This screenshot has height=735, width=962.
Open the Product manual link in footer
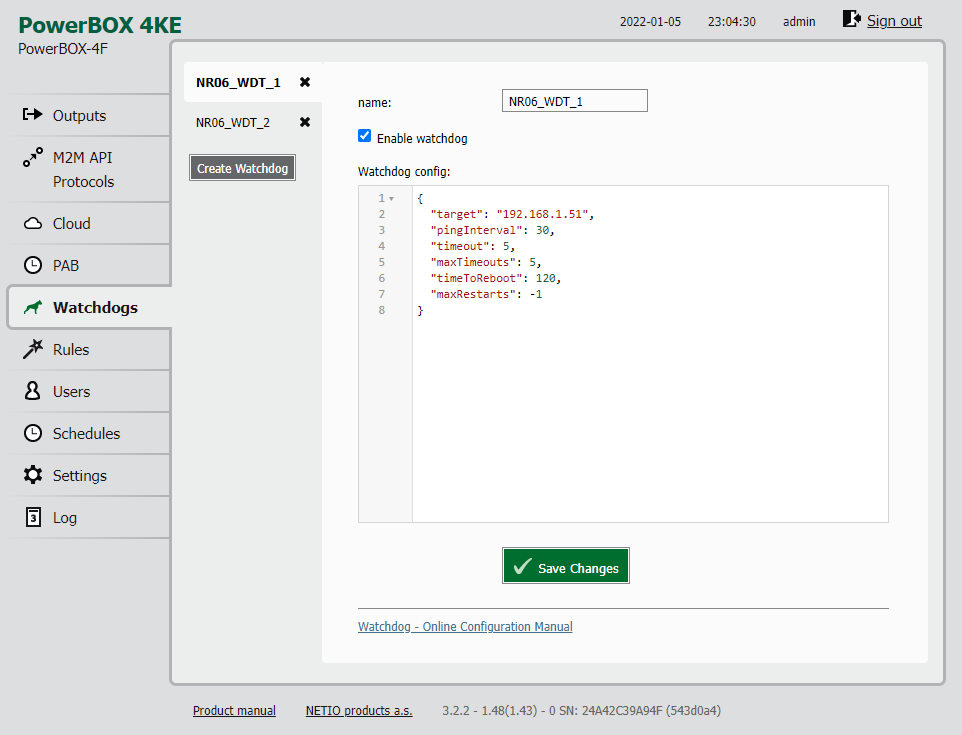(x=234, y=711)
